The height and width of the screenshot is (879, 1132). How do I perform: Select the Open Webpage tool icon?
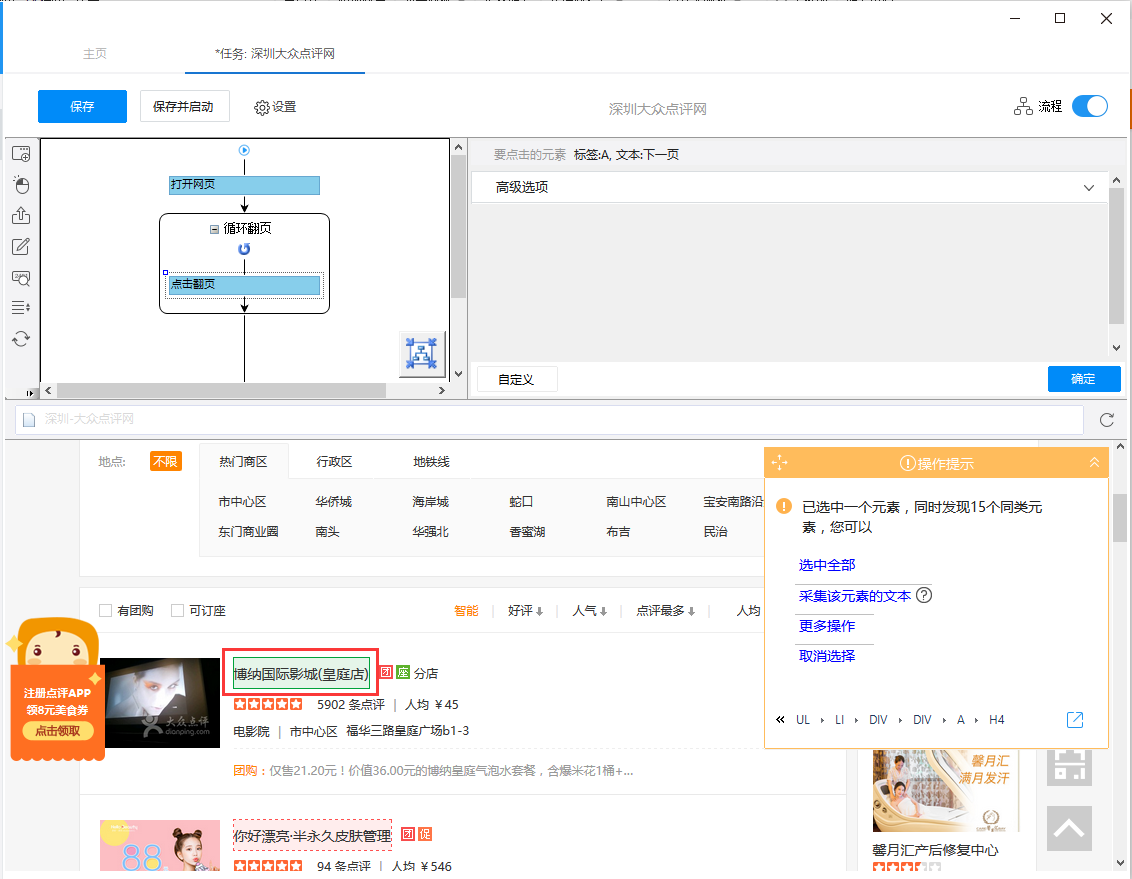21,153
